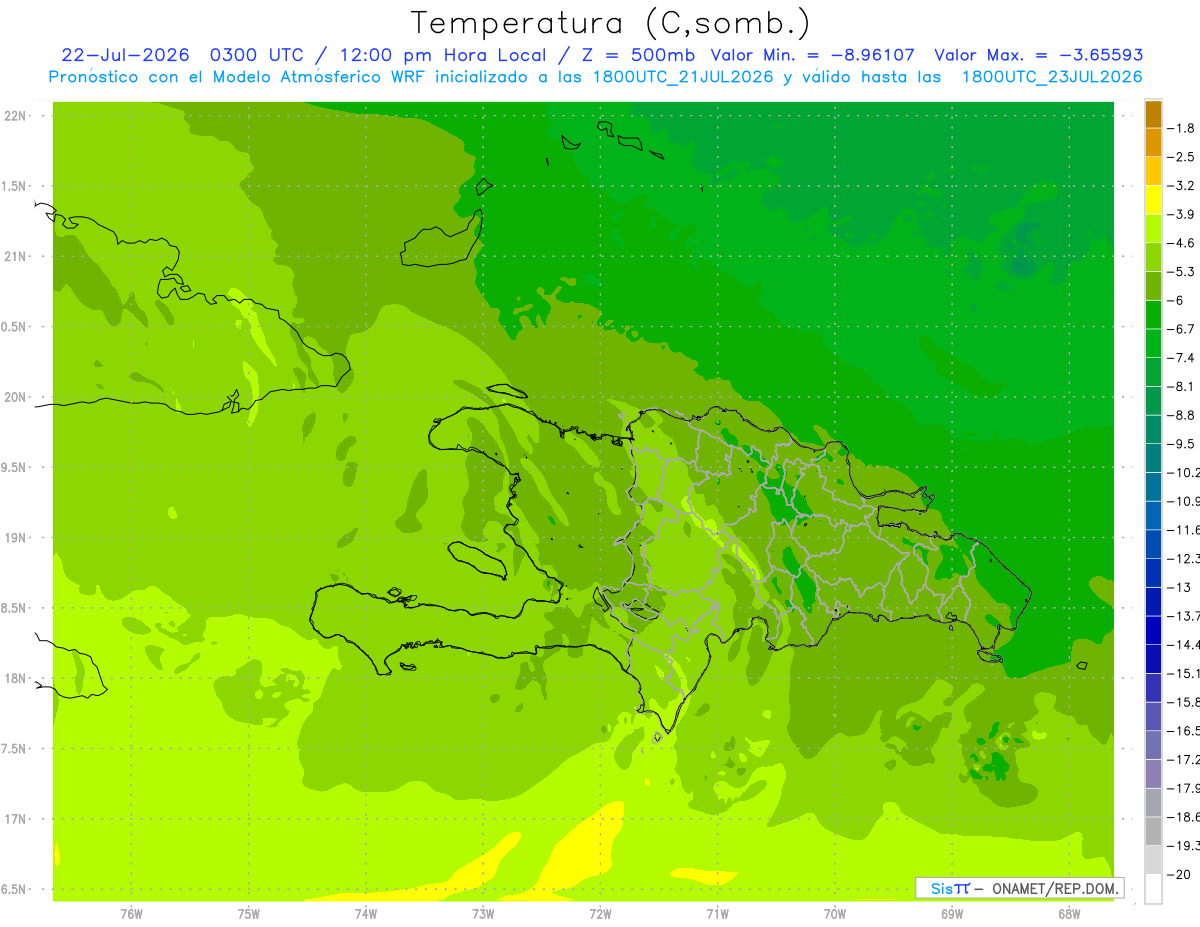Click the "76W" longitude label
Screen dimensions: 1200x927
click(131, 914)
